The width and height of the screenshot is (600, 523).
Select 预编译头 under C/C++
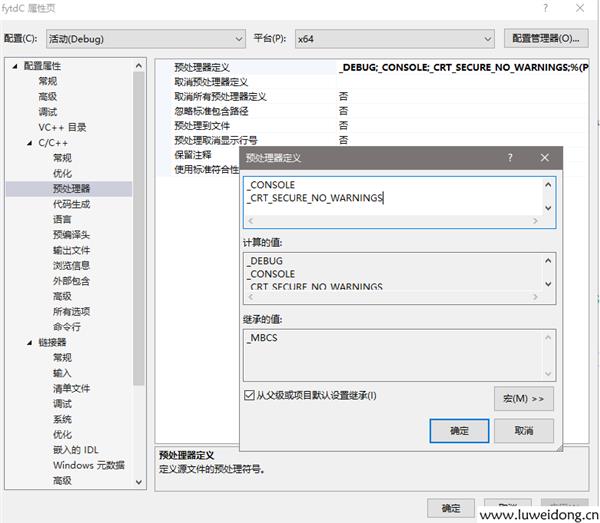(71, 234)
